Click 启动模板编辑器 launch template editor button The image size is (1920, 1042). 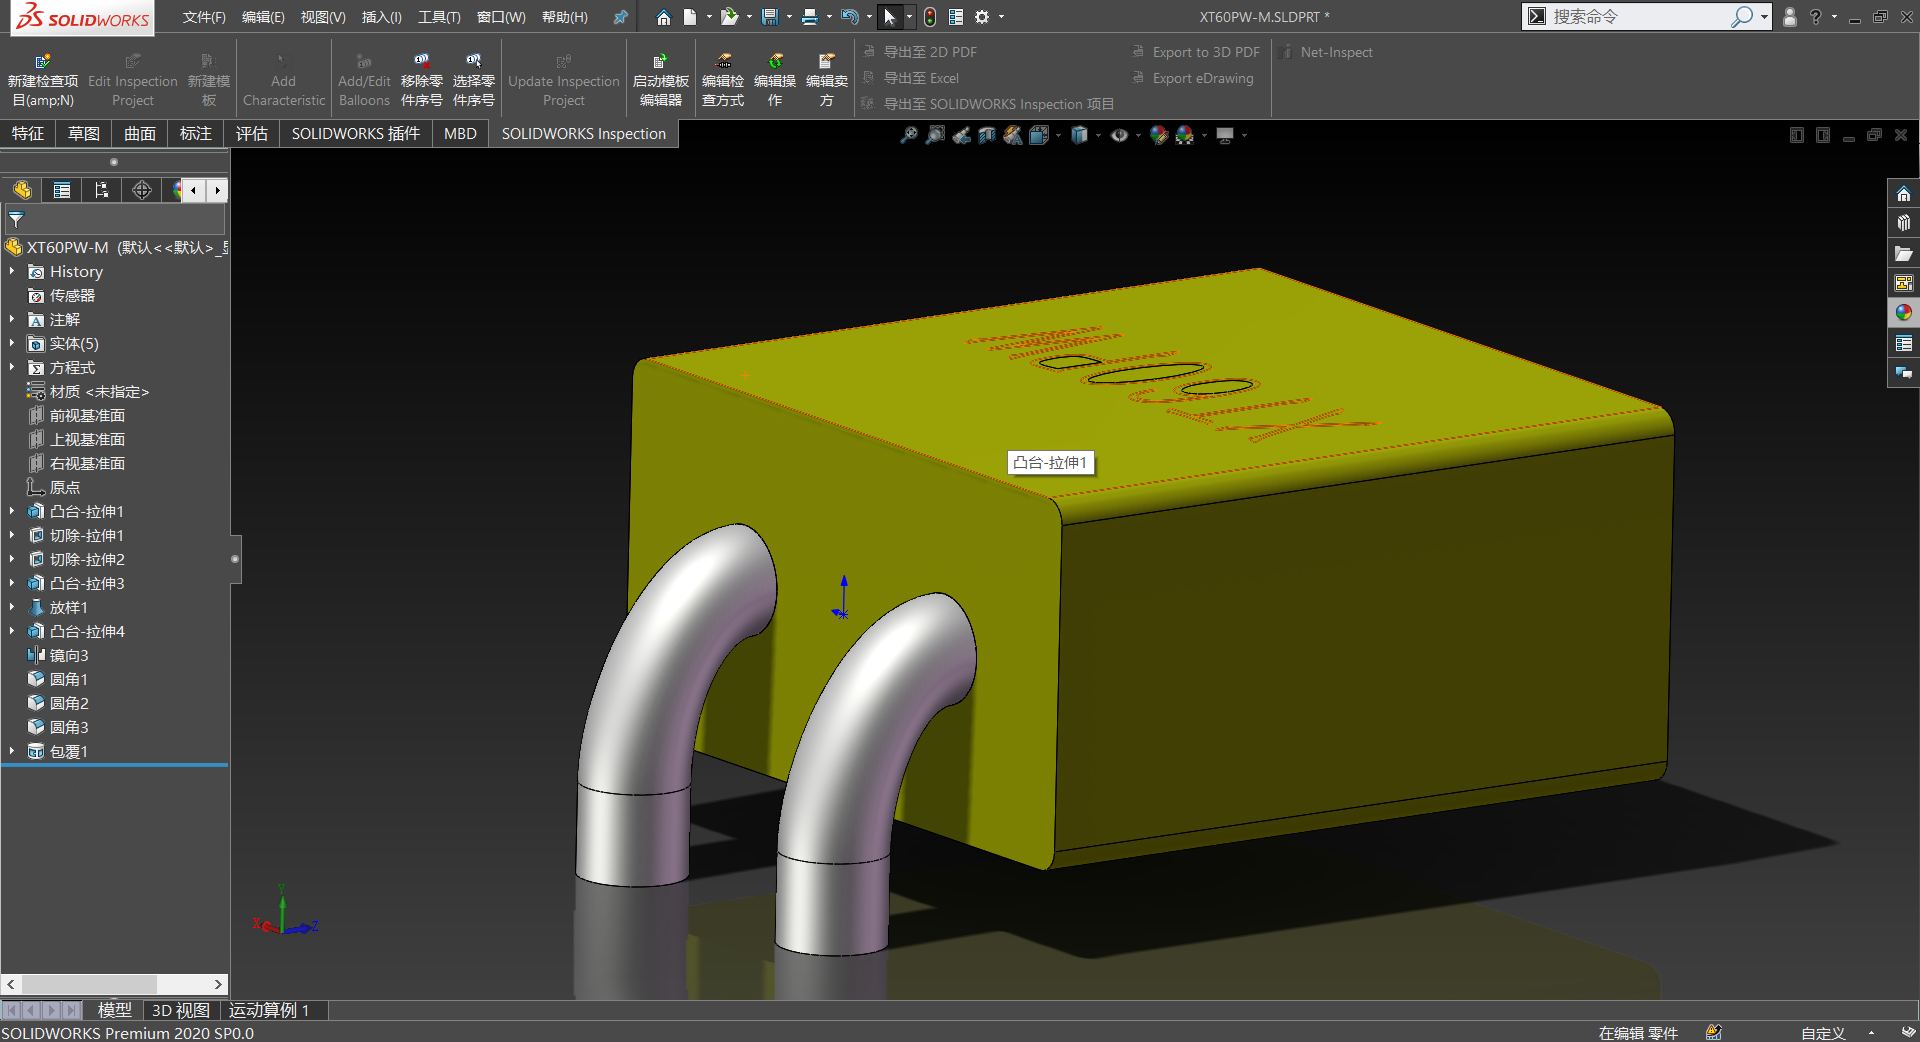[x=661, y=80]
